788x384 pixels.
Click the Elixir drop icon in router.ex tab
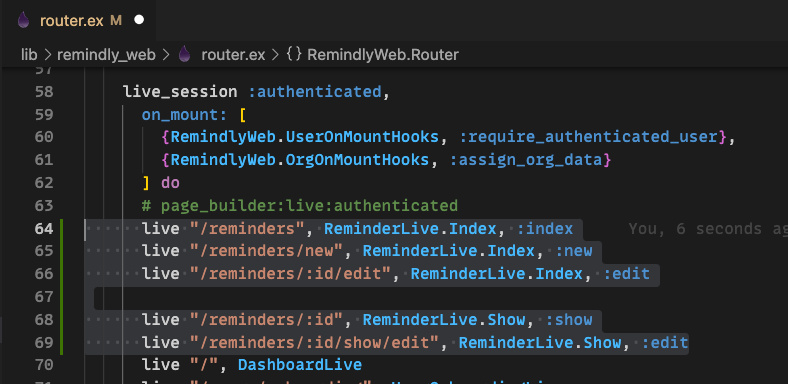point(23,20)
